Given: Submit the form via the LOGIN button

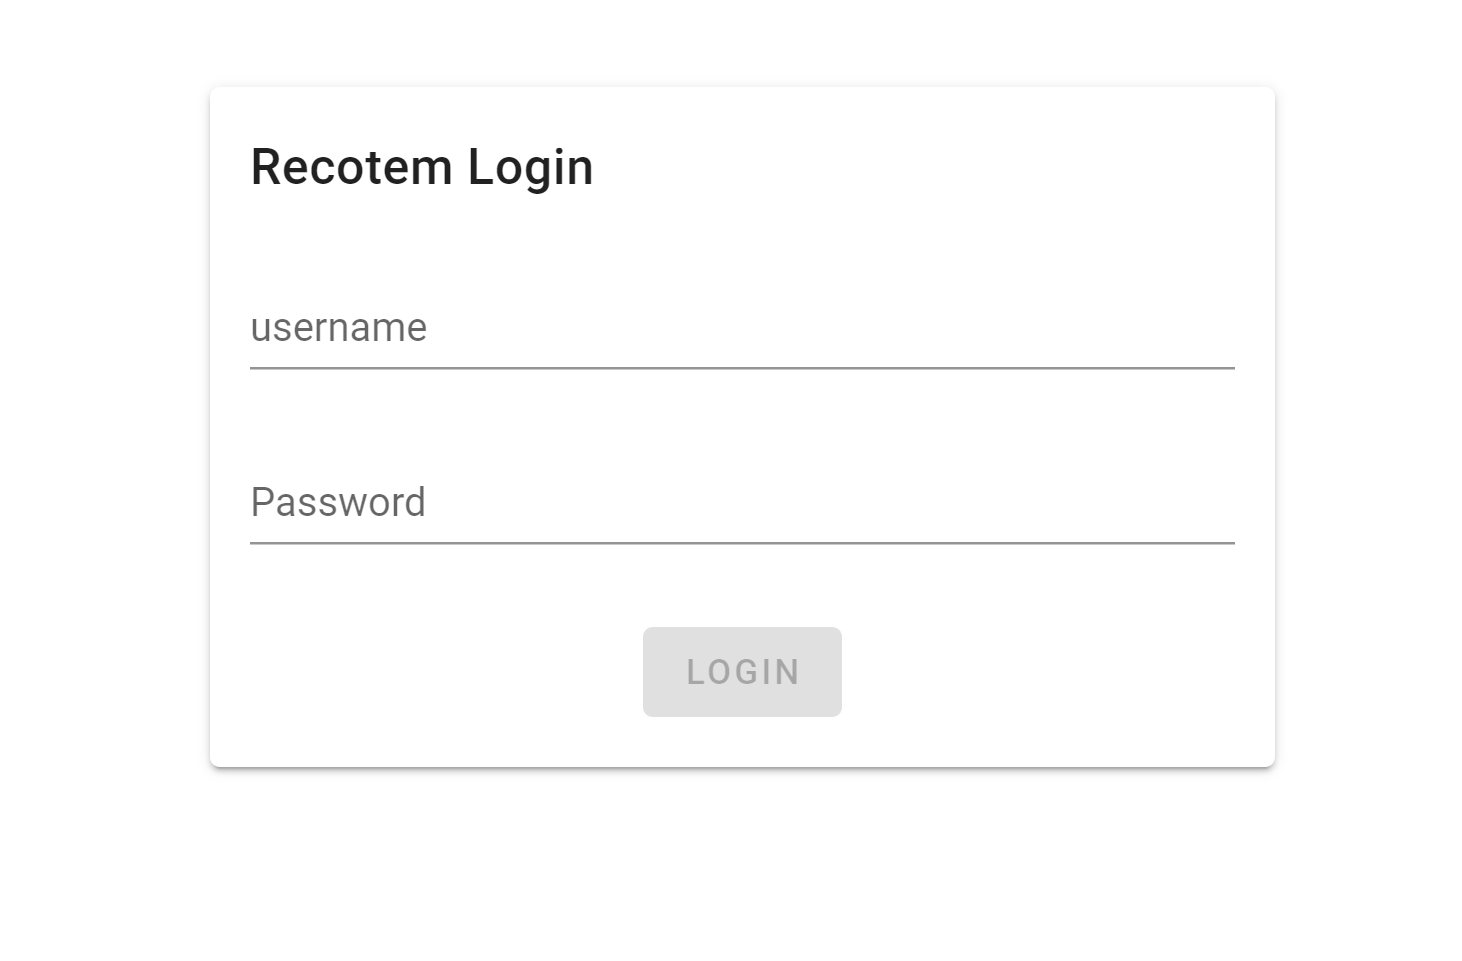Looking at the screenshot, I should pos(741,671).
